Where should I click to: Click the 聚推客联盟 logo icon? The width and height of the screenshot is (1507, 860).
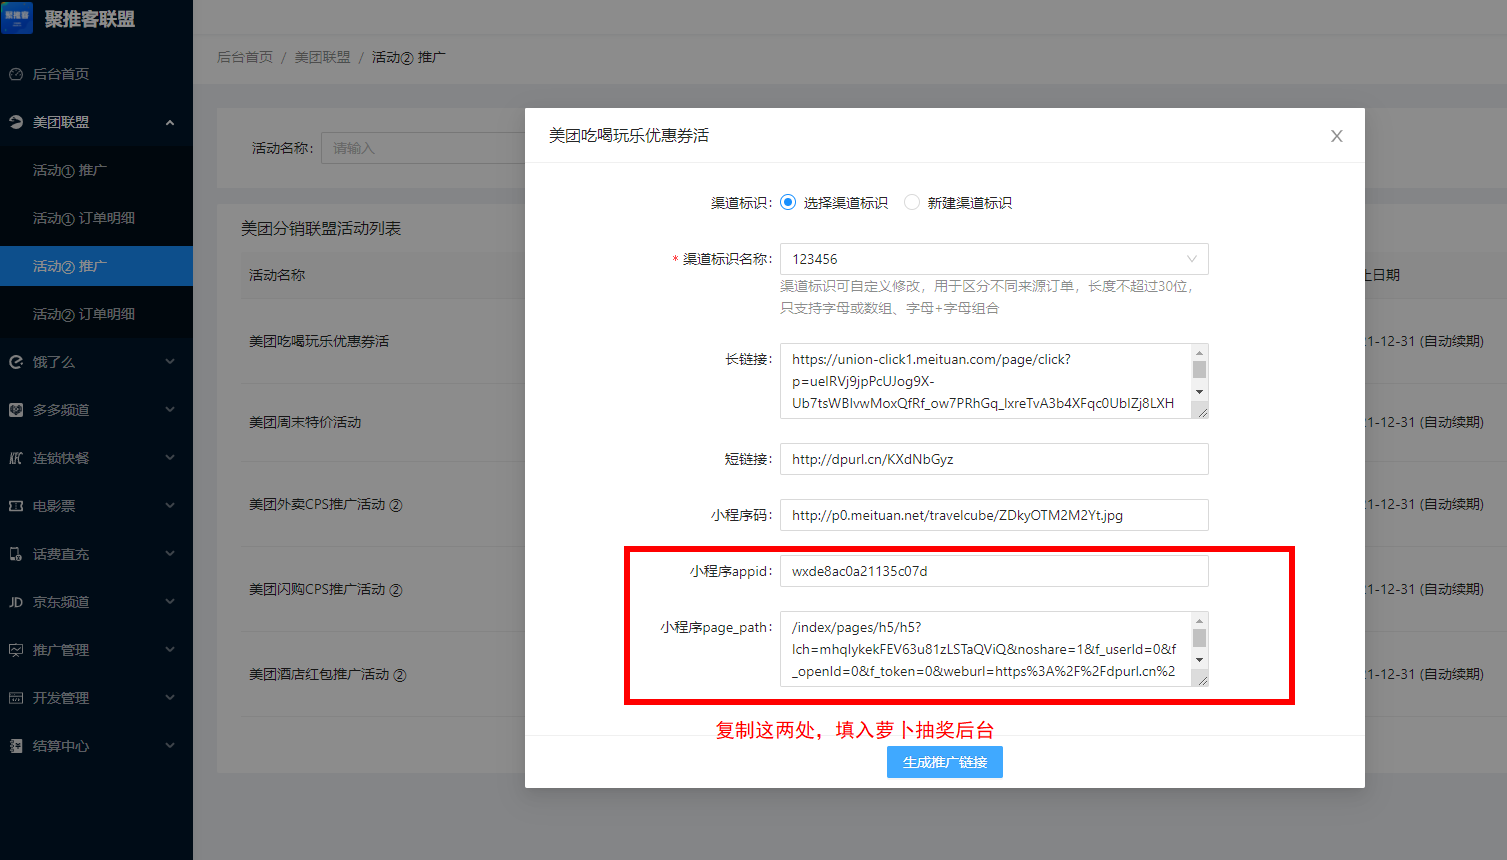click(x=18, y=18)
